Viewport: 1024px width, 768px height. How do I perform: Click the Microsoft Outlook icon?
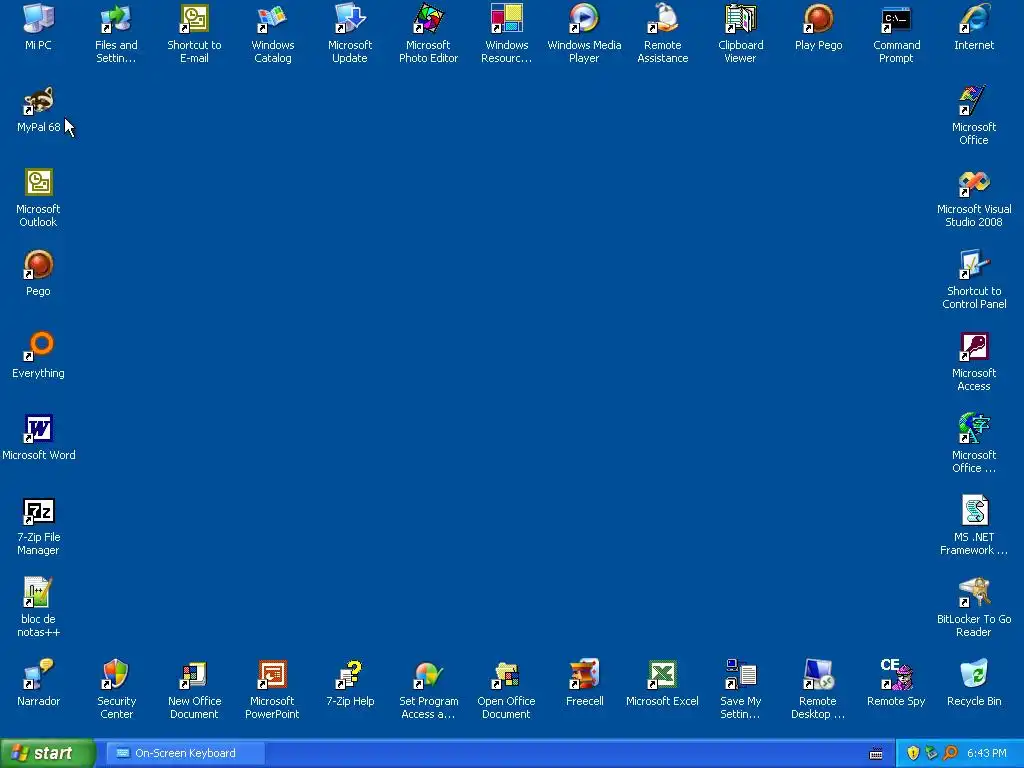[39, 183]
